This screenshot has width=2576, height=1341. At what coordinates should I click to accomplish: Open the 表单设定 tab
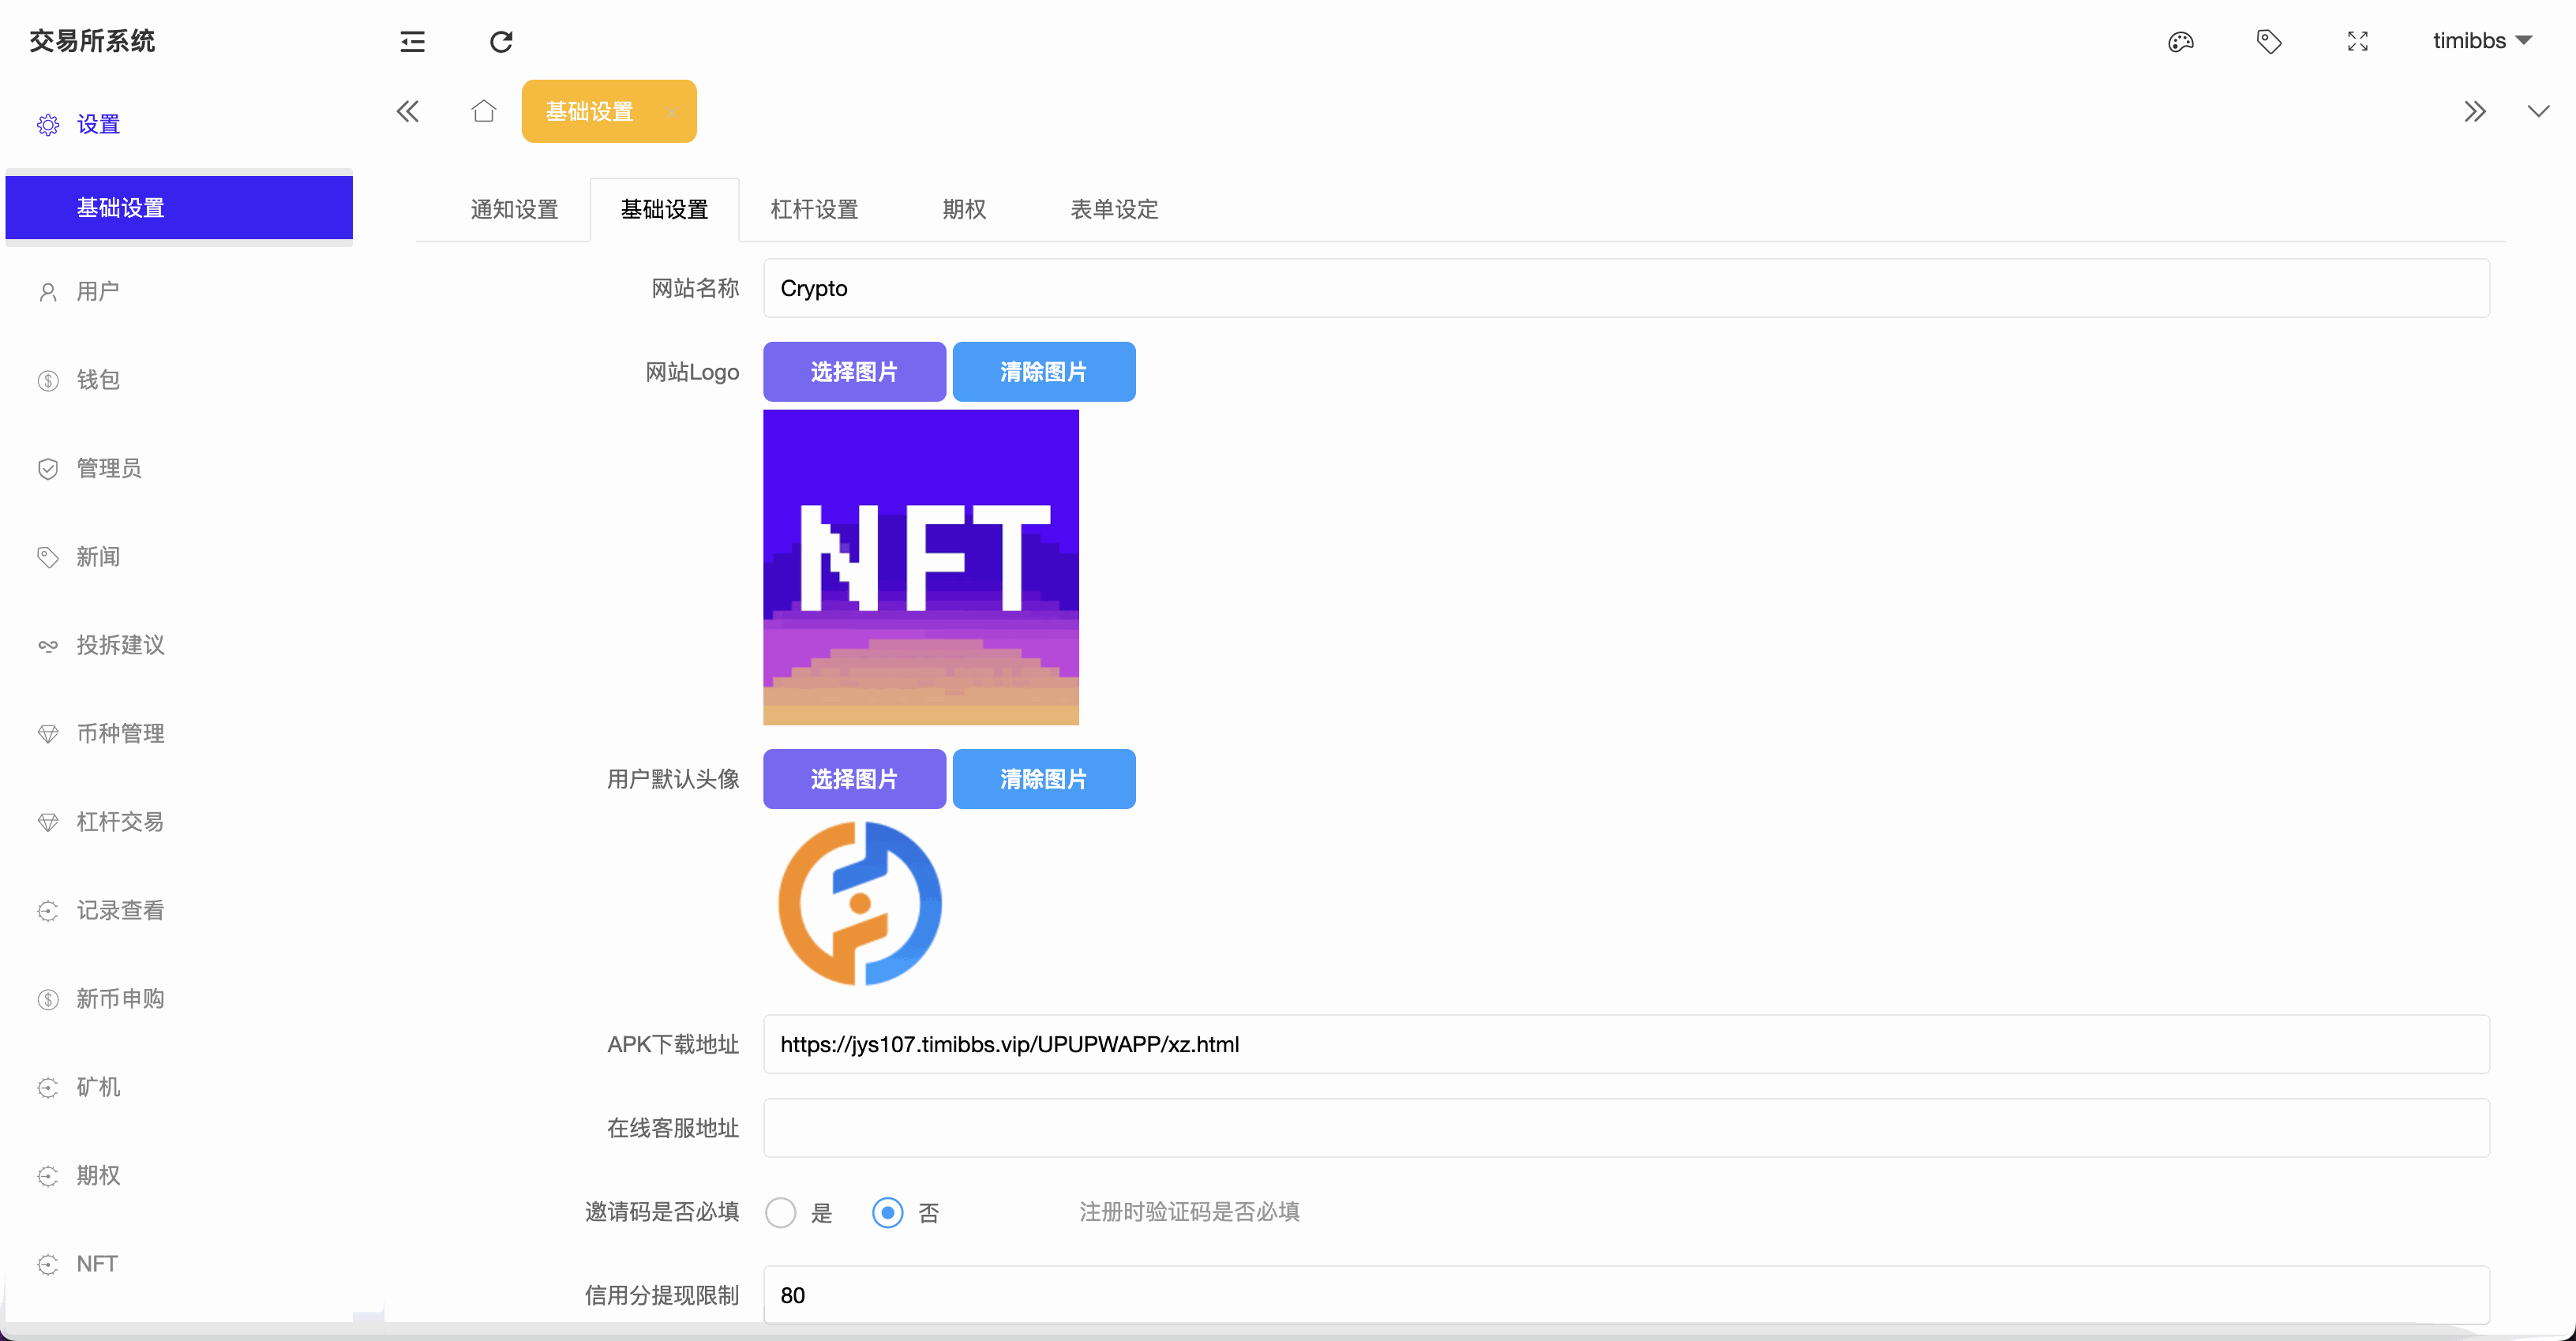tap(1113, 209)
